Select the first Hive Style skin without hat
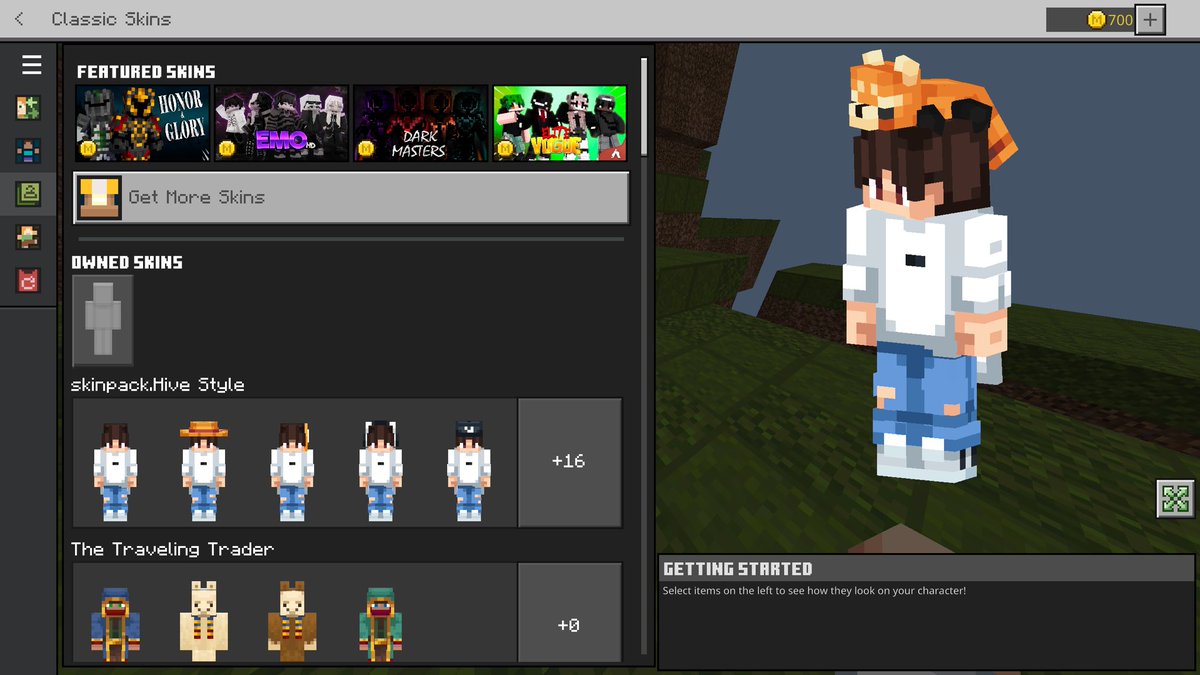The height and width of the screenshot is (675, 1200). coord(115,470)
